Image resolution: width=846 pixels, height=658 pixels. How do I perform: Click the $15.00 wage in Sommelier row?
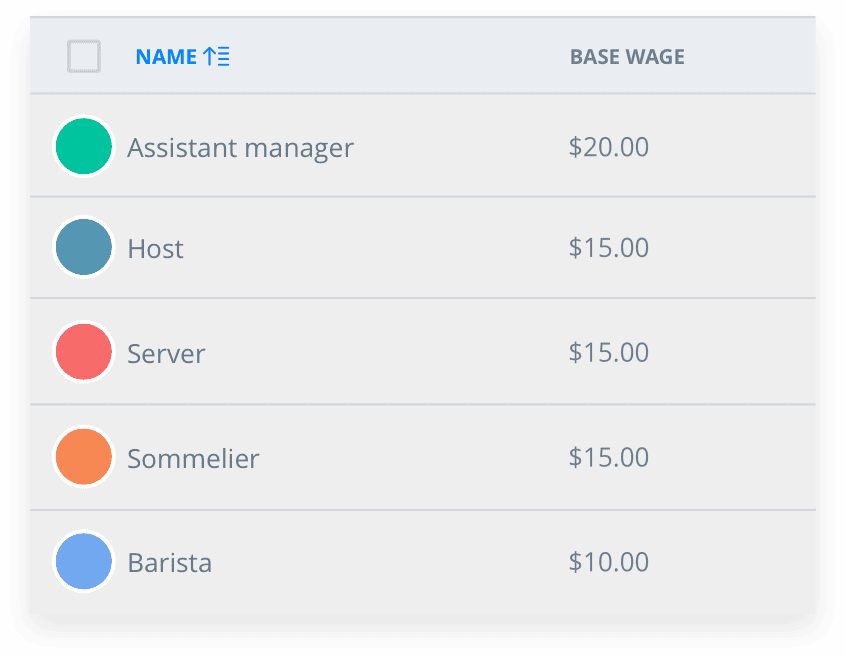tap(609, 457)
